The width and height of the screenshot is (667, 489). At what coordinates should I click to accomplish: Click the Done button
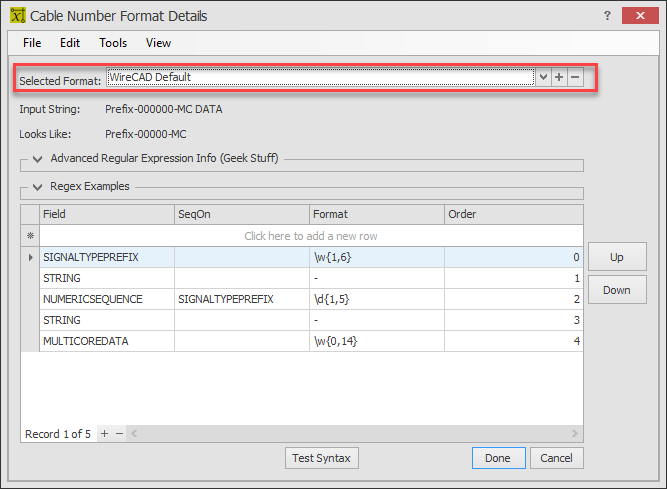(499, 458)
